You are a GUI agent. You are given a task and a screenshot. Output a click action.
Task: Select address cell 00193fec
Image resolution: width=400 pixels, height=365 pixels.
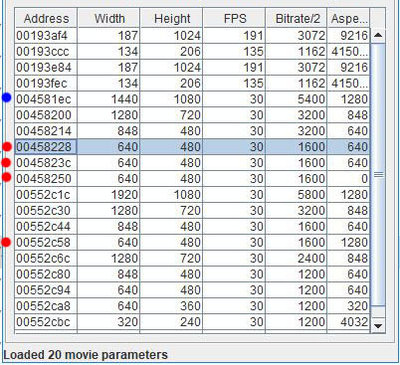tap(46, 83)
